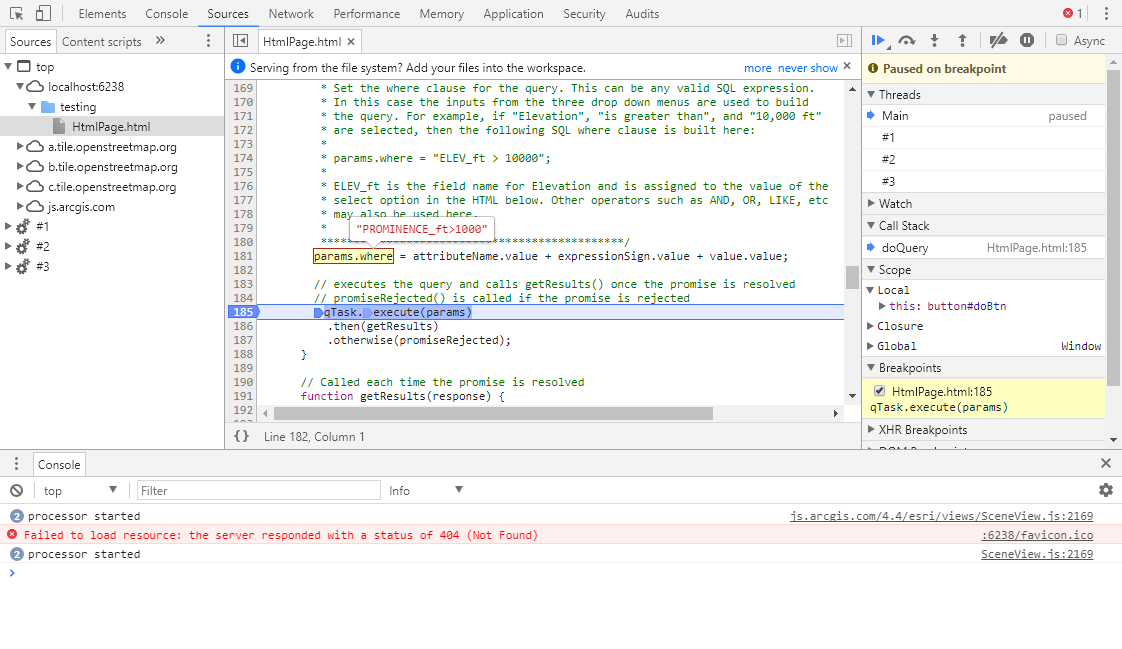Collapse the top frame tree node
Viewport: 1122px width, 649px height.
8,67
